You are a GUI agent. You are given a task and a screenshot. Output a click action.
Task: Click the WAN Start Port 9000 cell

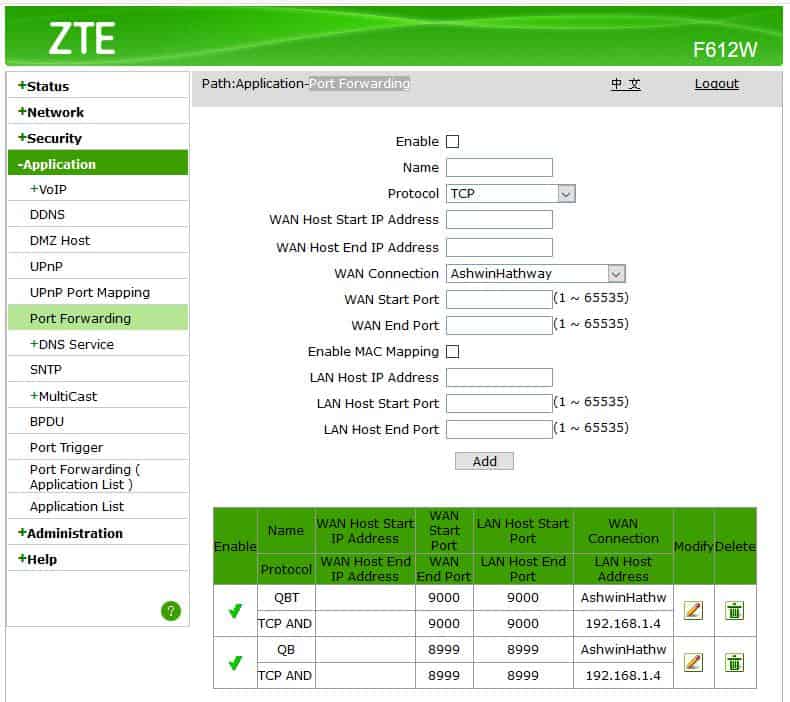coord(444,598)
